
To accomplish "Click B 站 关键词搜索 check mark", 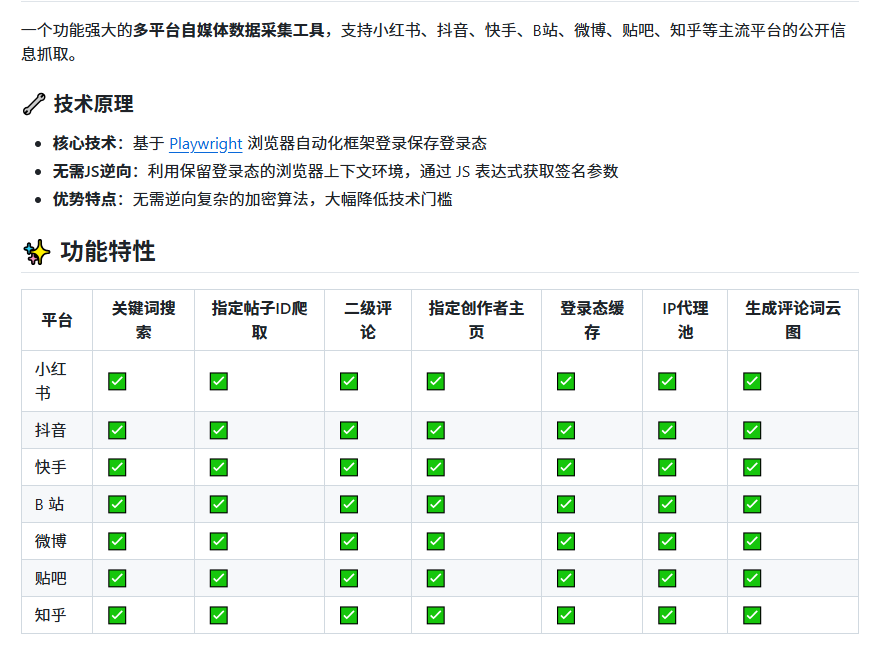I will click(117, 504).
